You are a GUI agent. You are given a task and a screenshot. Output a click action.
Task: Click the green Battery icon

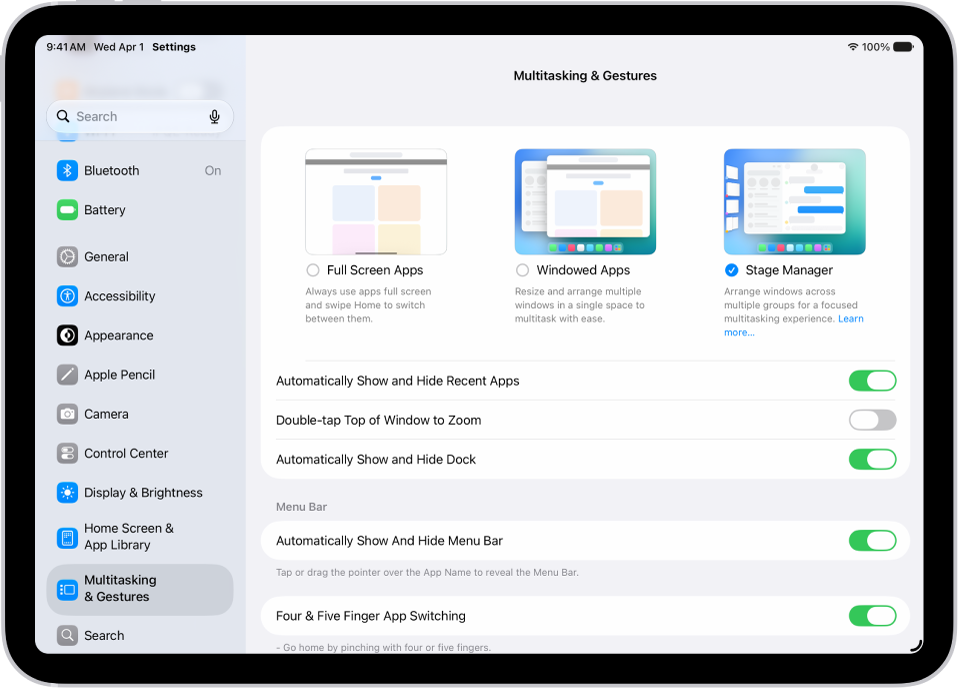(x=67, y=210)
